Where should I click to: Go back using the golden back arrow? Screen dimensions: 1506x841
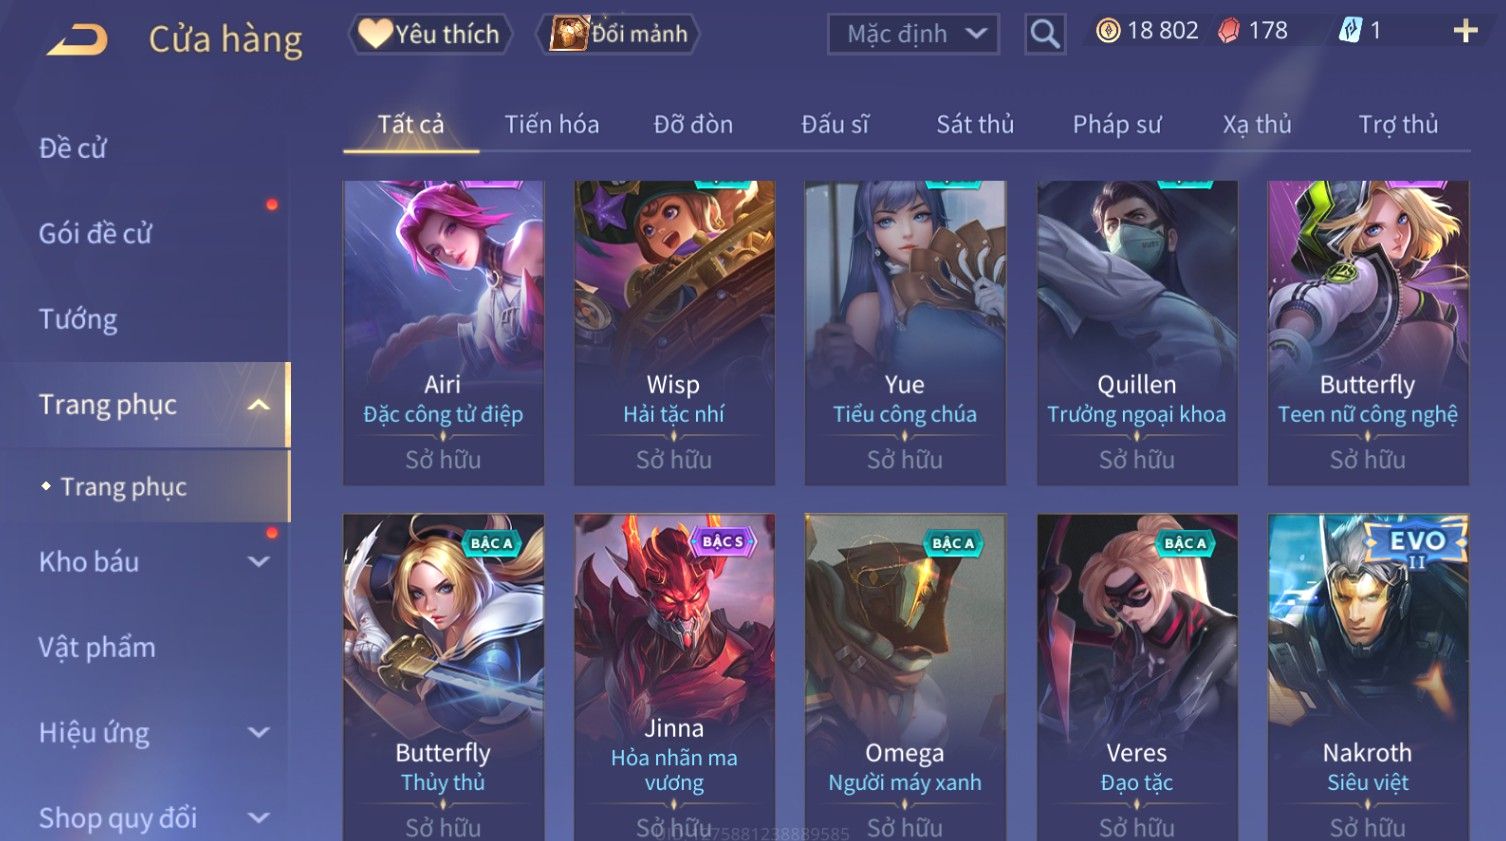pyautogui.click(x=78, y=40)
